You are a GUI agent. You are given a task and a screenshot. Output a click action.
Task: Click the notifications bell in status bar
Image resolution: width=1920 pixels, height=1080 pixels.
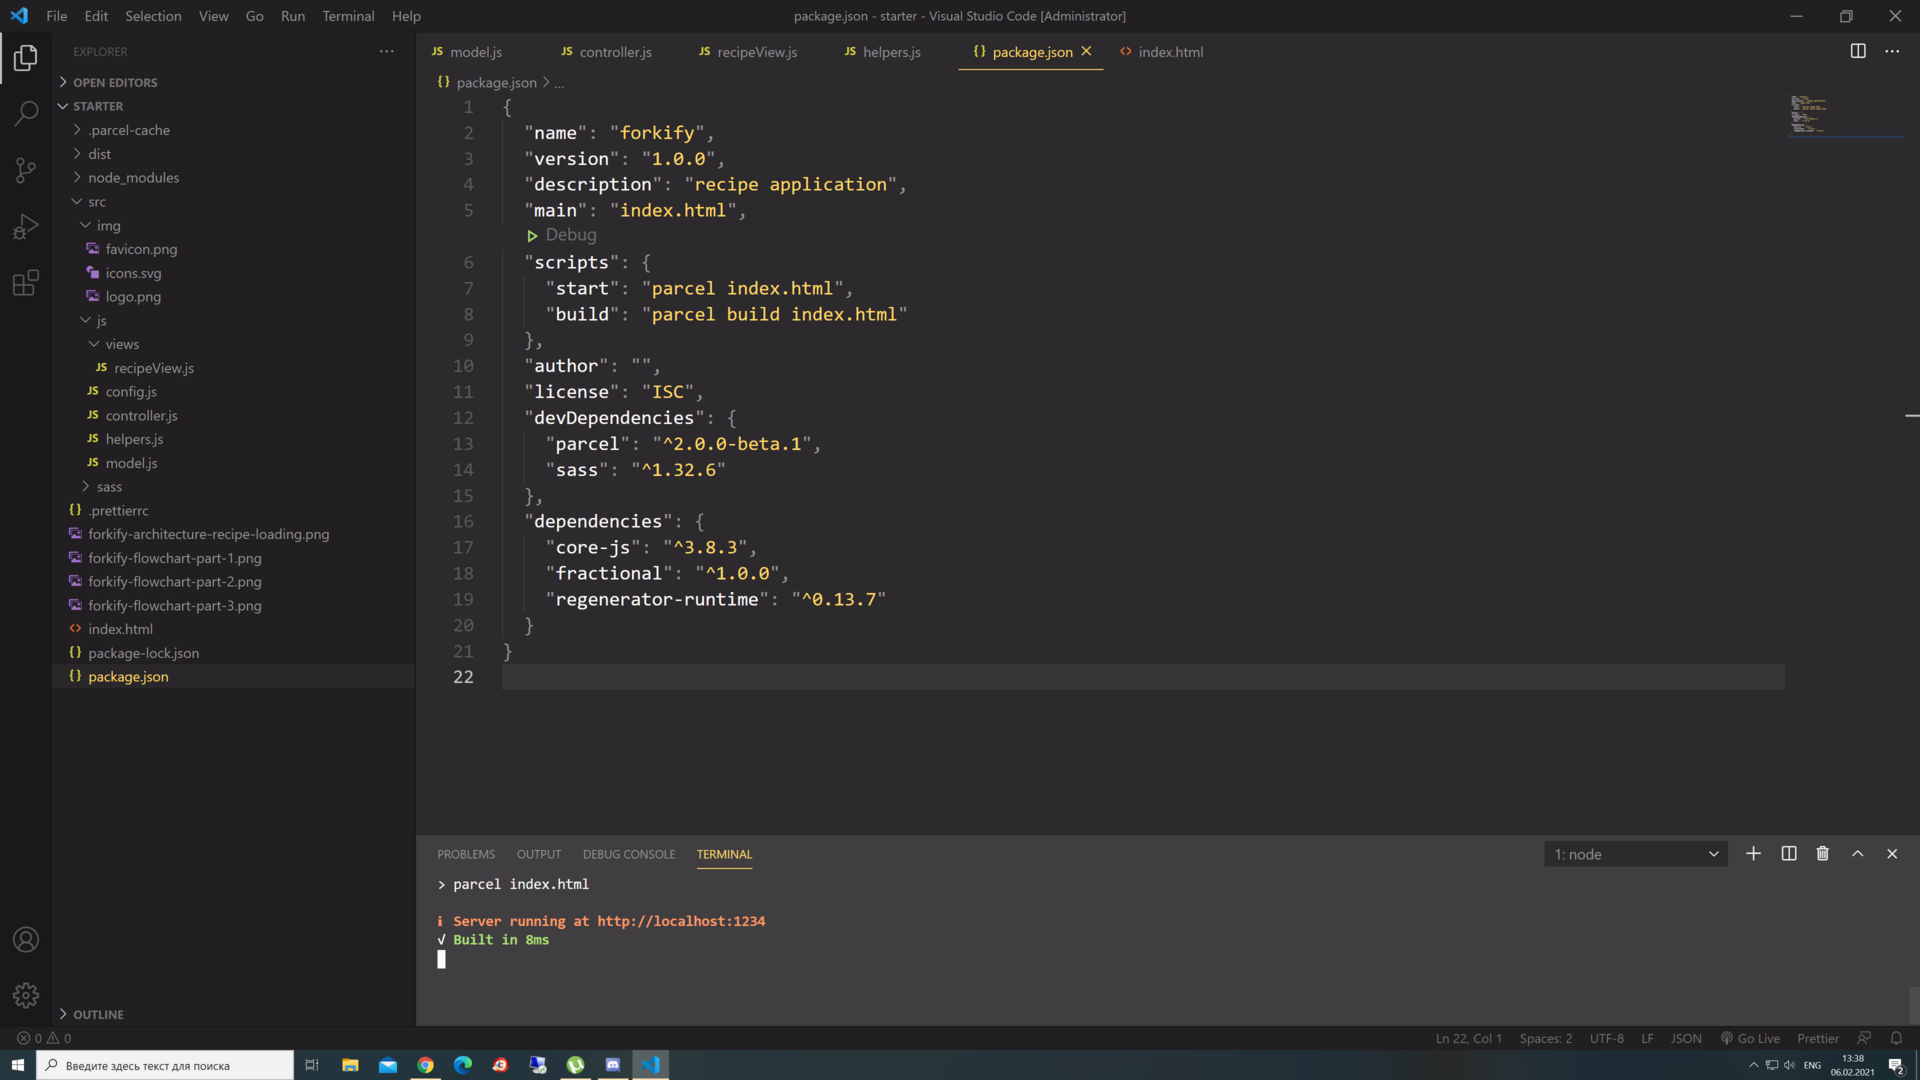(1896, 1038)
